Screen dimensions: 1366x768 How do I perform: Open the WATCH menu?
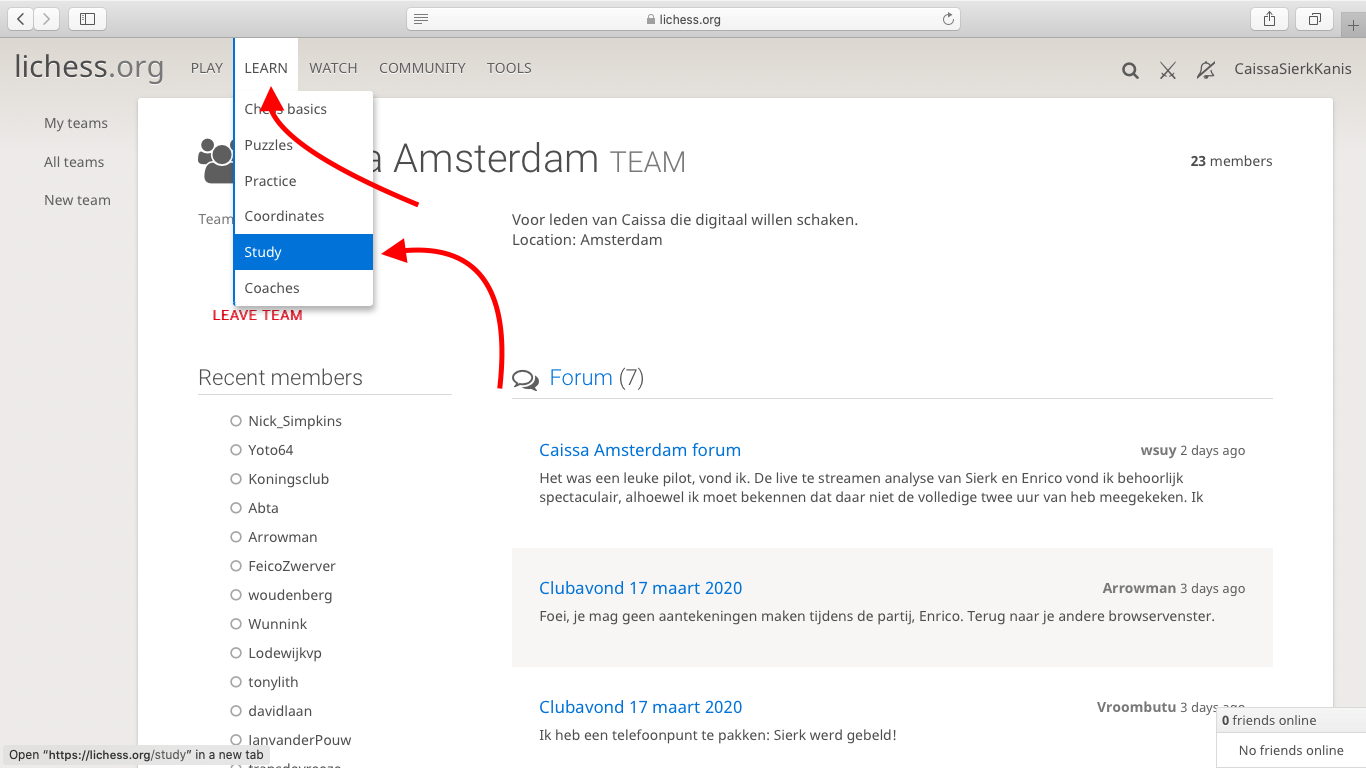pyautogui.click(x=333, y=68)
